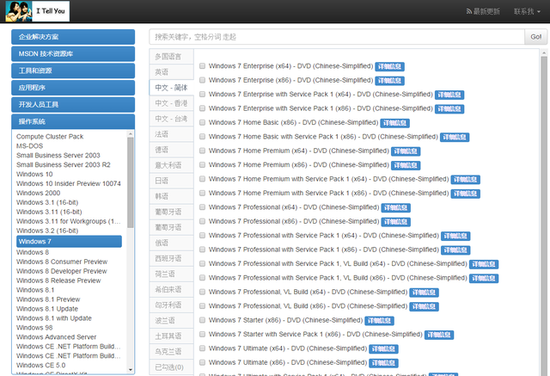Expand the 应用程序 category panel
Image resolution: width=550 pixels, height=376 pixels.
tap(73, 88)
